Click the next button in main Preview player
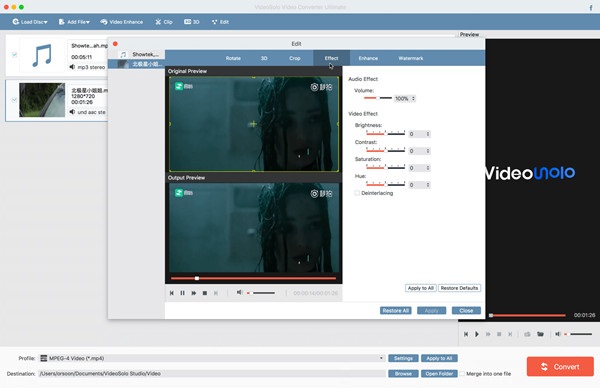The width and height of the screenshot is (600, 388). click(x=510, y=334)
